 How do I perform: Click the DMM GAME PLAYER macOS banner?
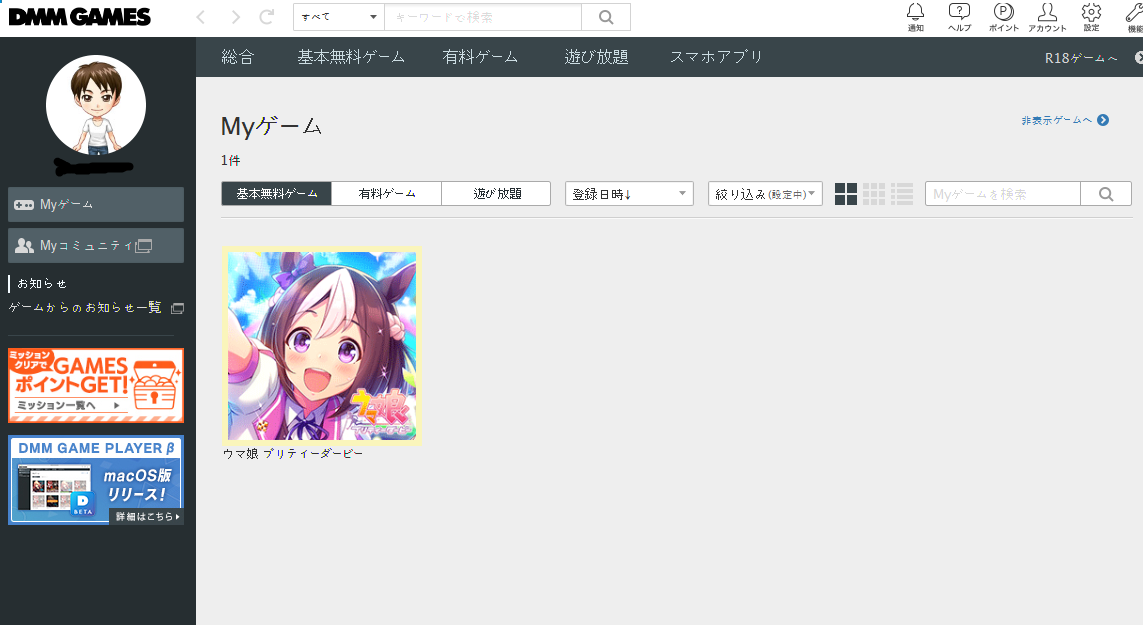[x=95, y=480]
